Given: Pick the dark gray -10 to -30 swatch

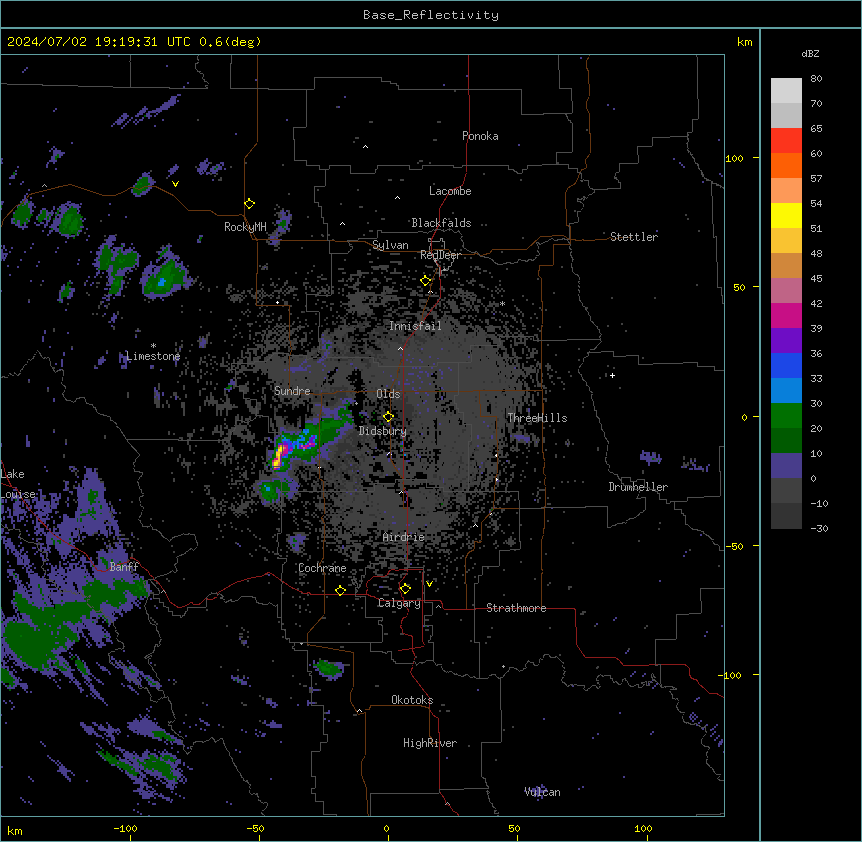Looking at the screenshot, I should (x=786, y=516).
